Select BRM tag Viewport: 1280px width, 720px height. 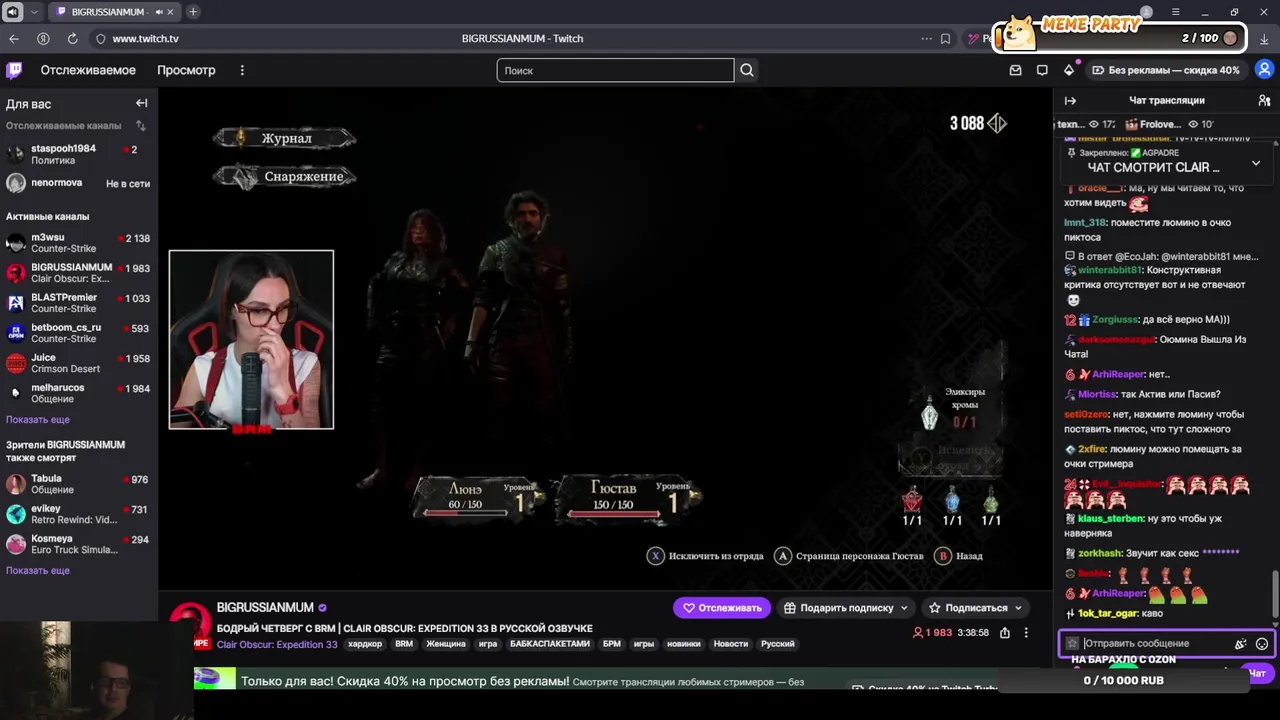coord(404,644)
